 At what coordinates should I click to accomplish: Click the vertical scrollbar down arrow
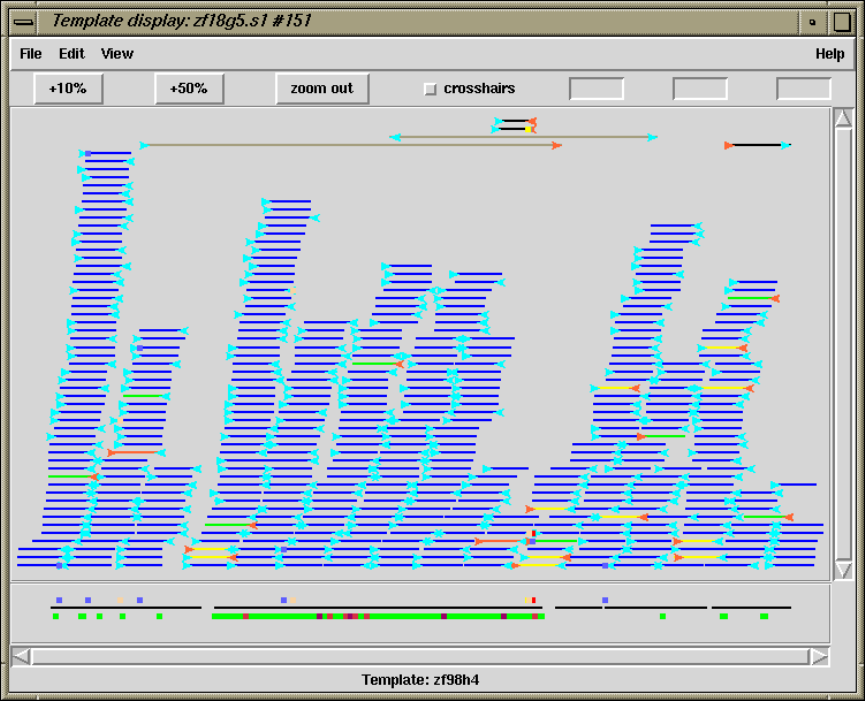[x=843, y=570]
